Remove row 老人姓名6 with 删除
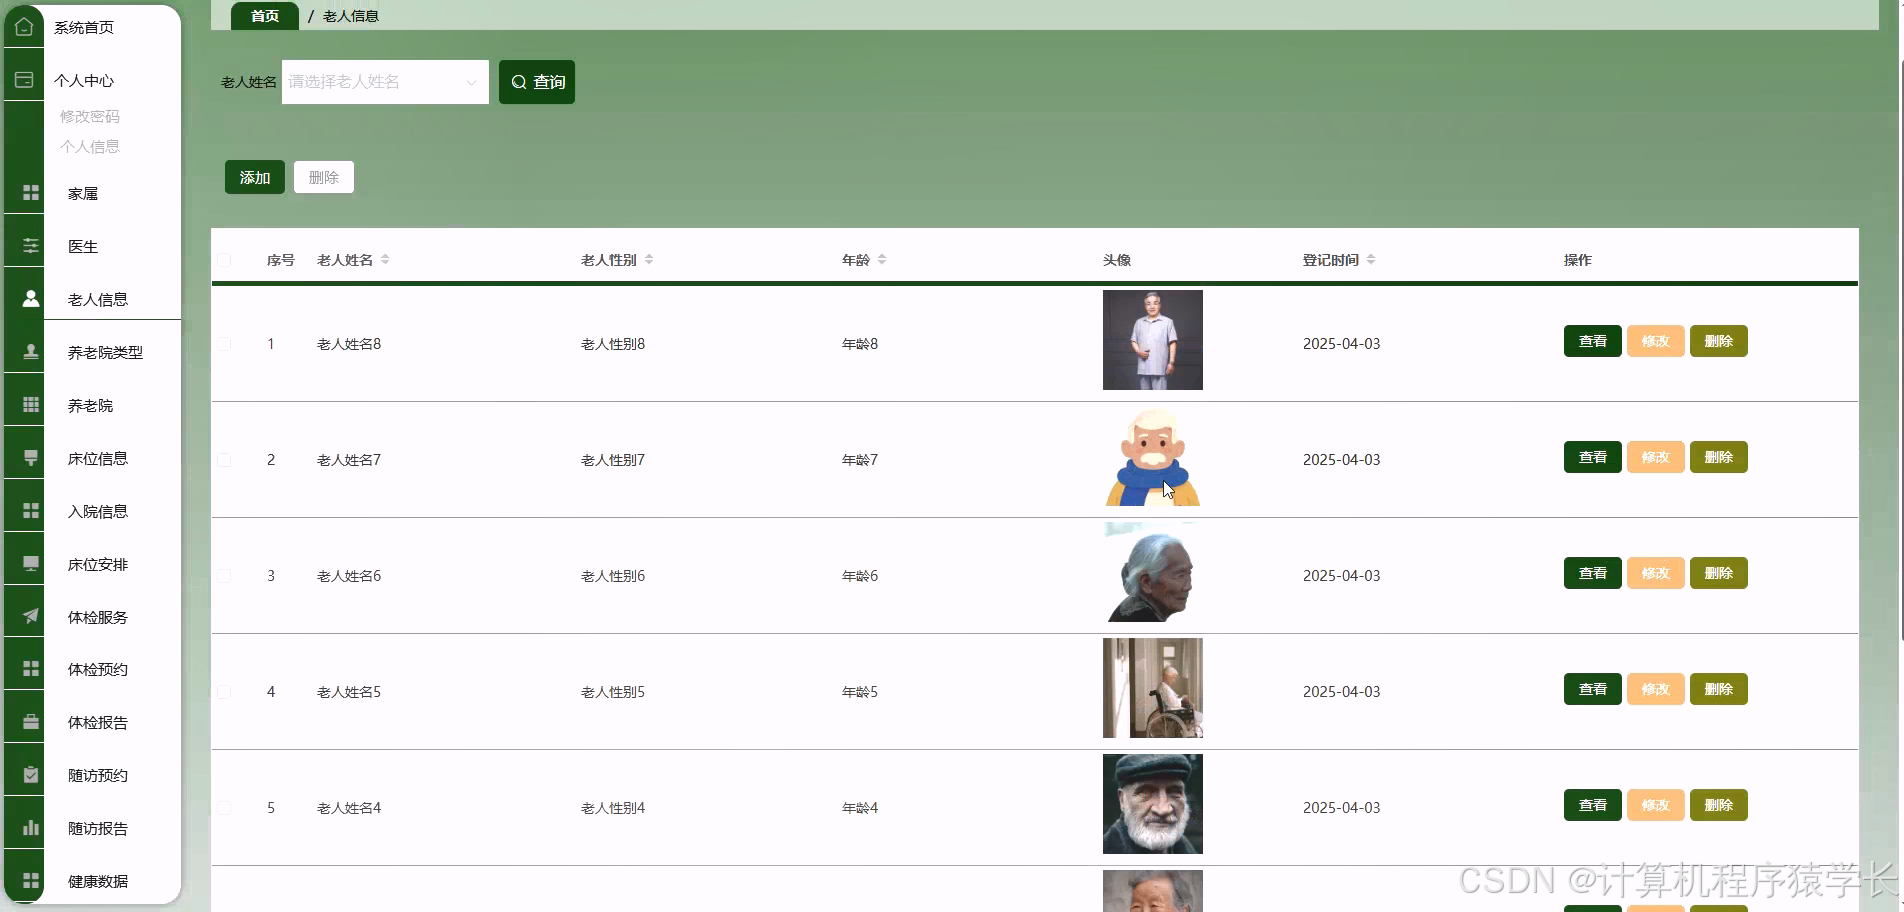 [1719, 573]
